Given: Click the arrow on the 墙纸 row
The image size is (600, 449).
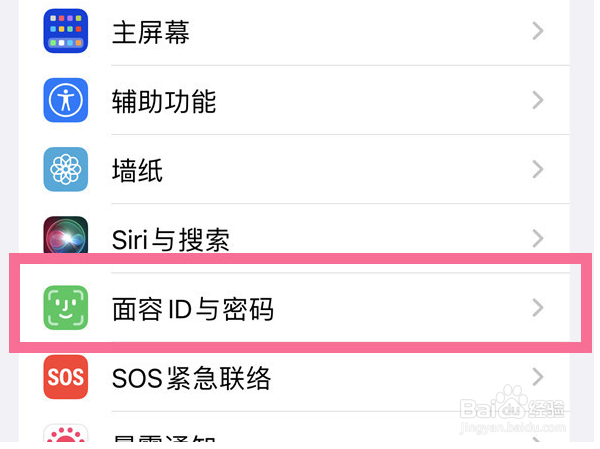Looking at the screenshot, I should tap(538, 169).
